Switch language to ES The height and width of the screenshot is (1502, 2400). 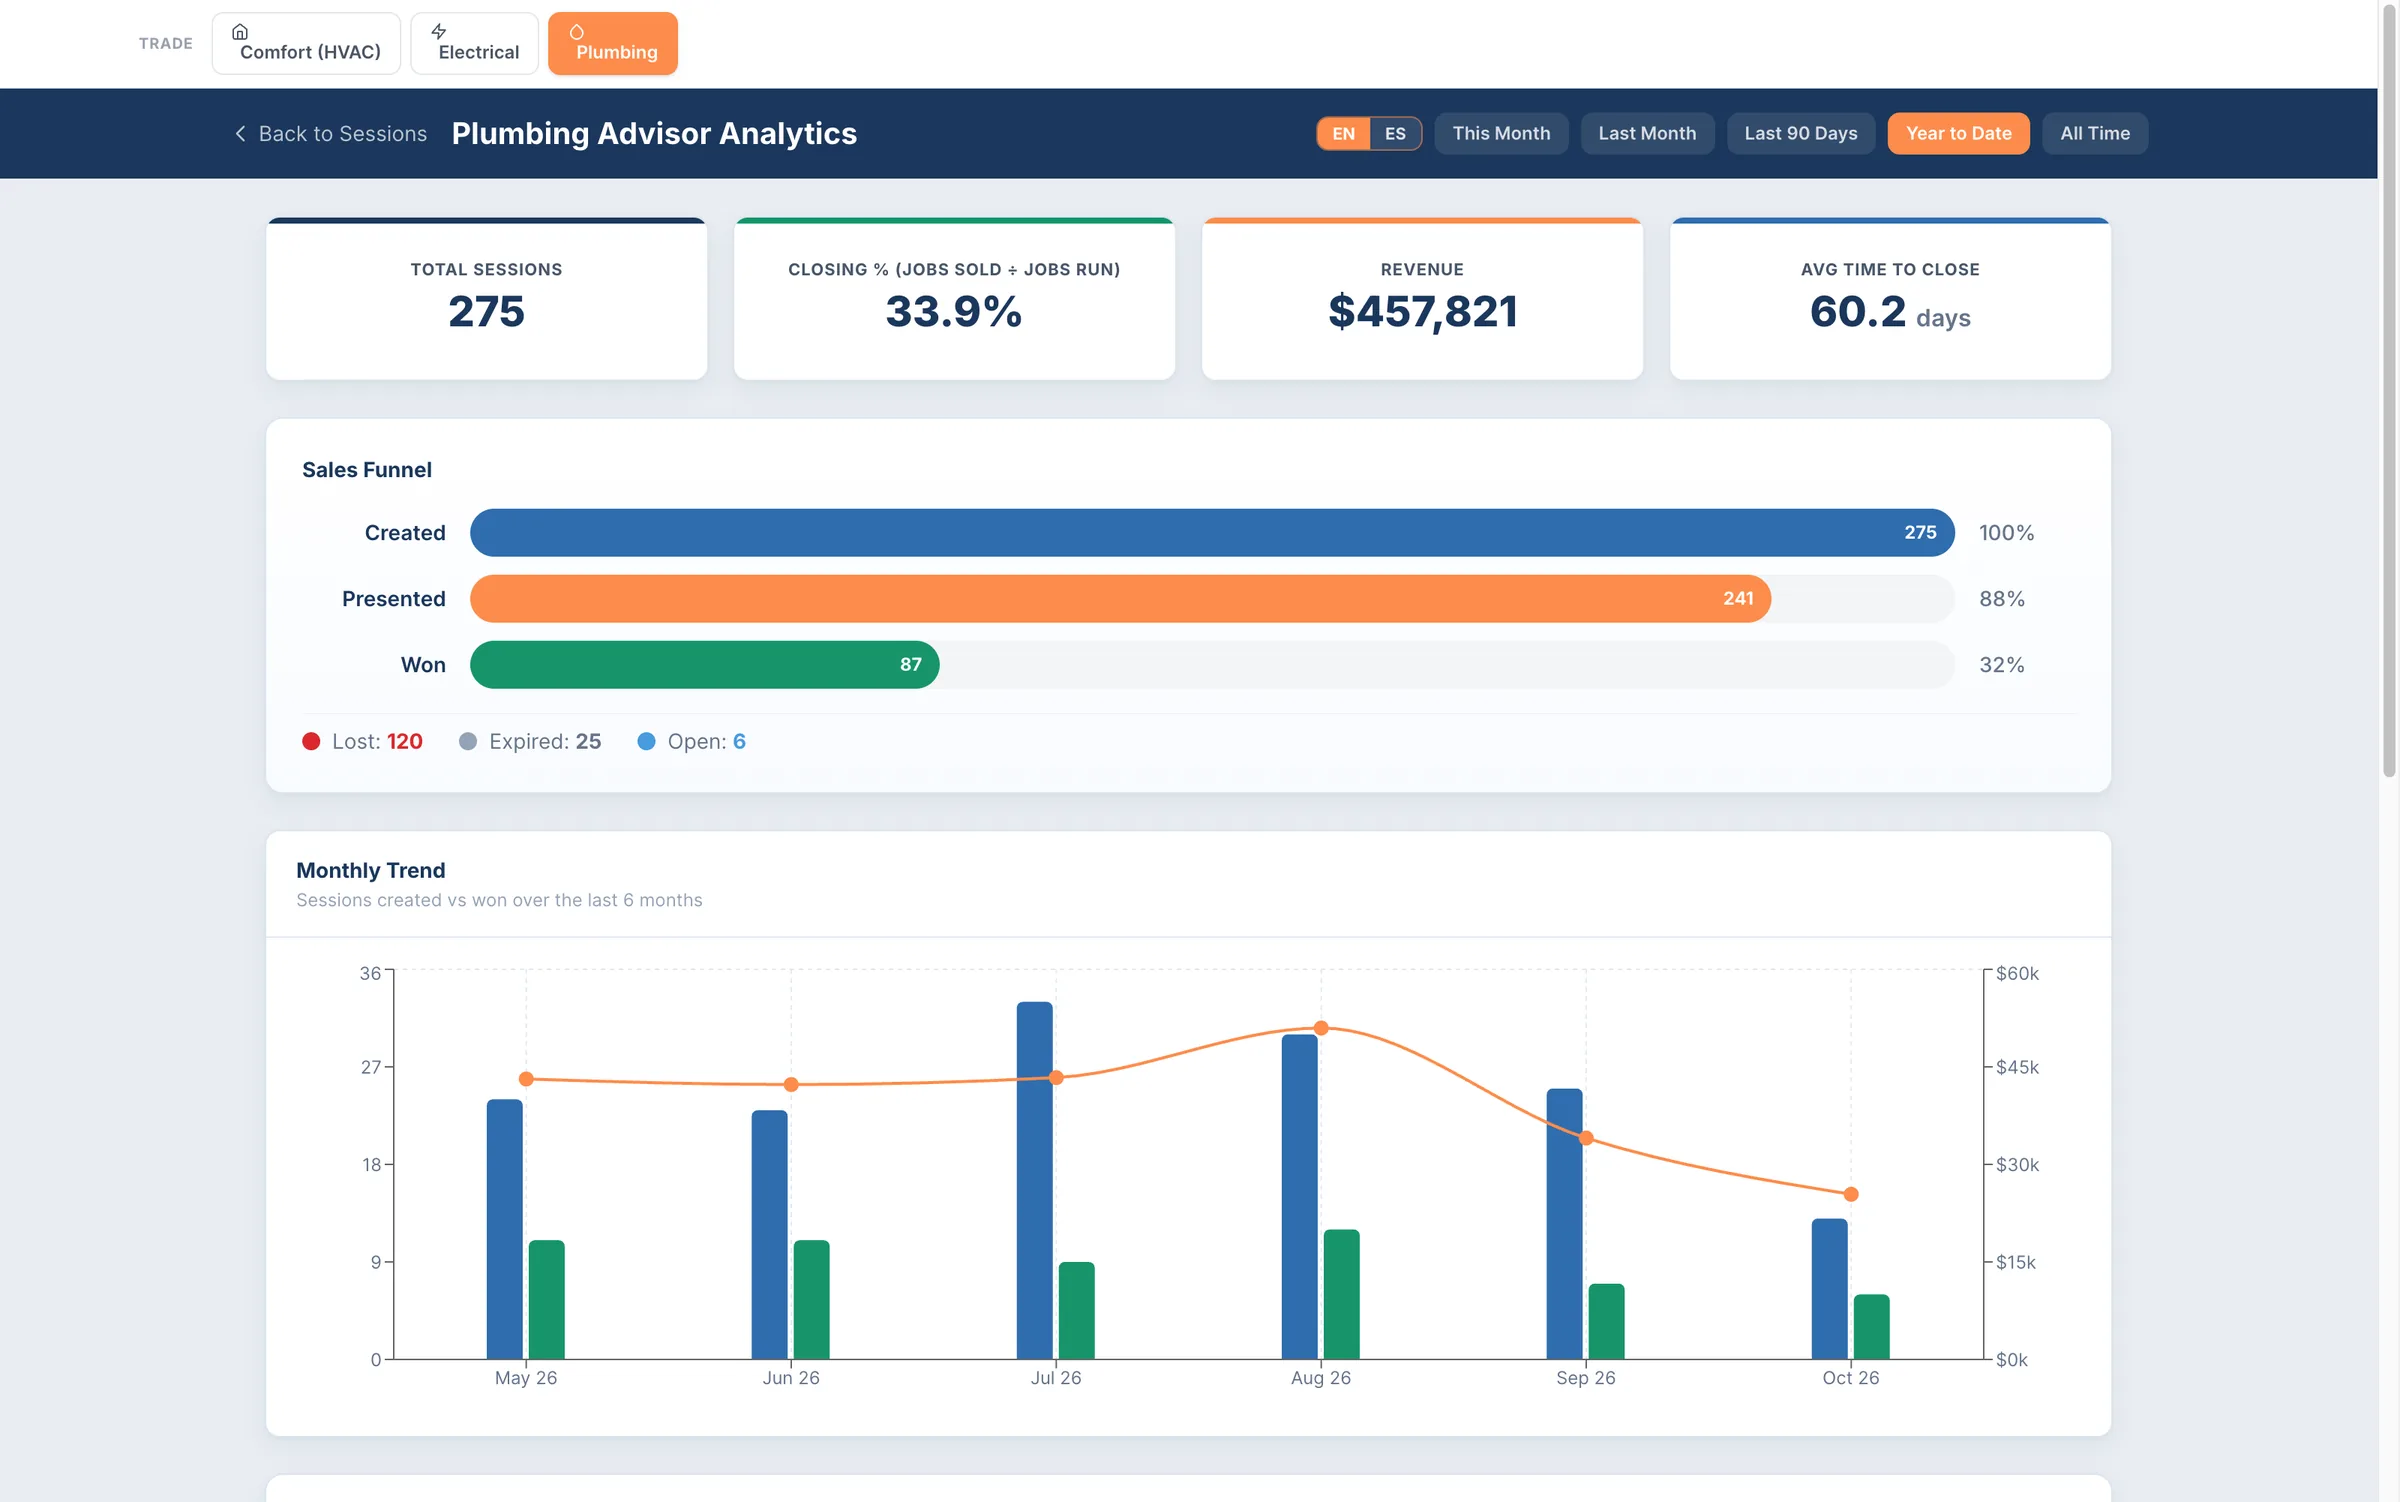coord(1395,133)
